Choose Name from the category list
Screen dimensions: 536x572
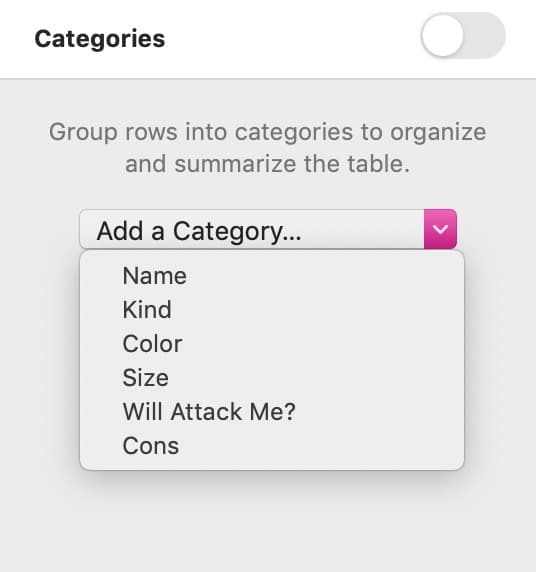tap(272, 276)
